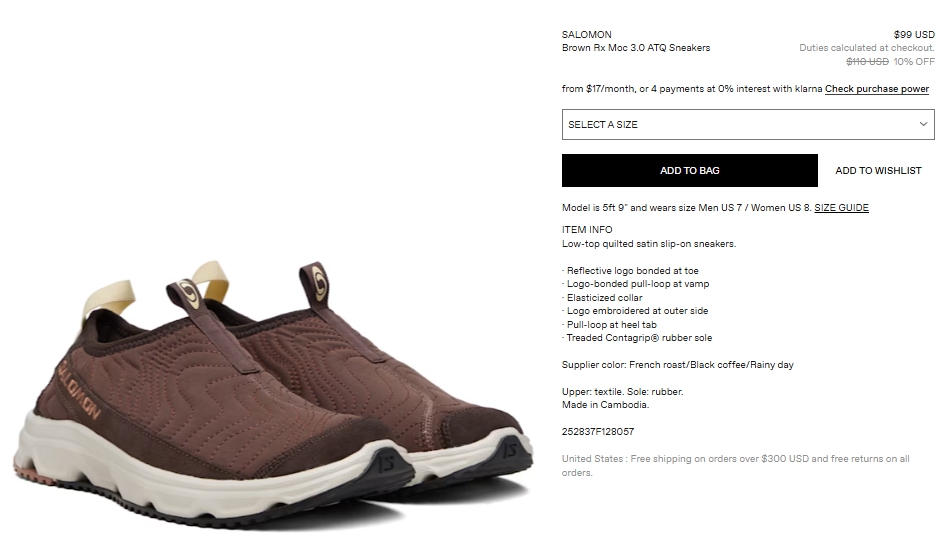Open Klarna Check purchase power link
The height and width of the screenshot is (549, 949).
click(877, 89)
